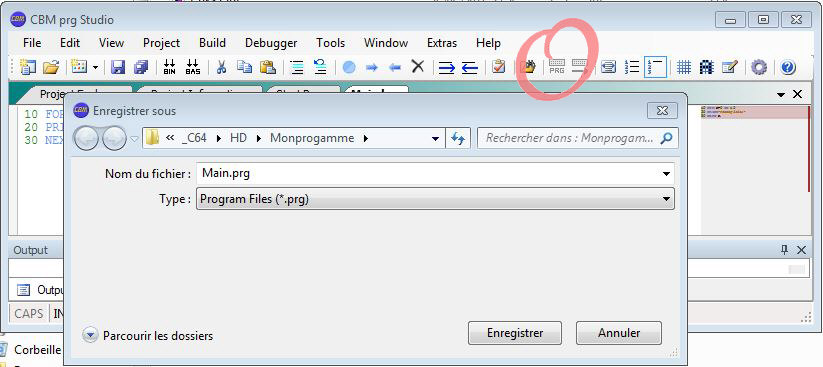
Task: Expand the Nom du fichier dropdown arrow
Action: 666,174
